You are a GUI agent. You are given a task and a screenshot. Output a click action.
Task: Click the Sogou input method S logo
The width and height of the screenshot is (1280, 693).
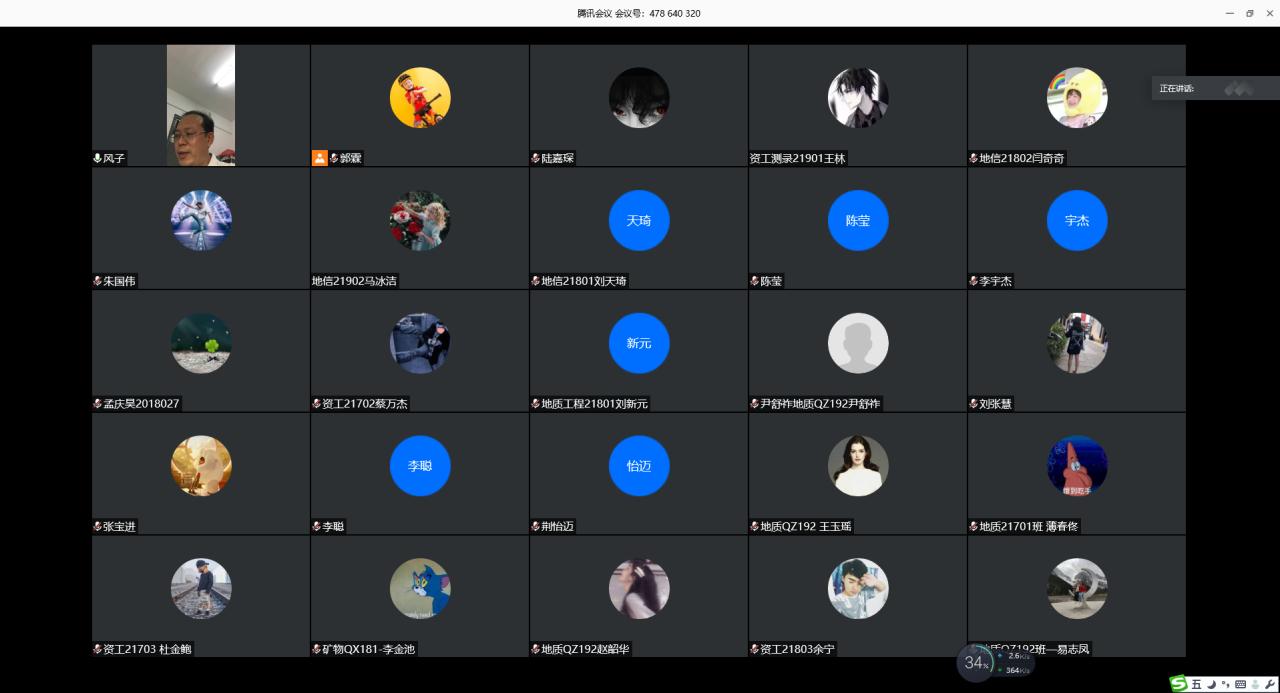tap(1180, 684)
